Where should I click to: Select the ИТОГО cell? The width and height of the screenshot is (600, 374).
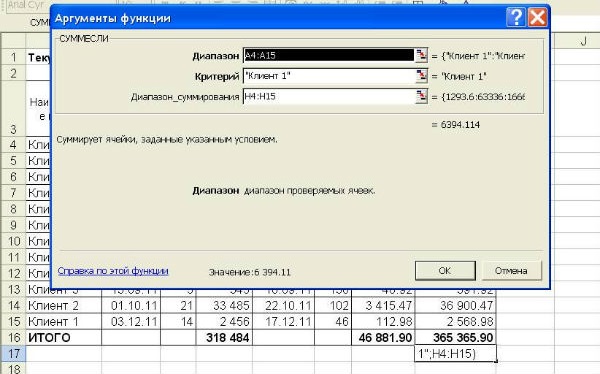[x=64, y=338]
